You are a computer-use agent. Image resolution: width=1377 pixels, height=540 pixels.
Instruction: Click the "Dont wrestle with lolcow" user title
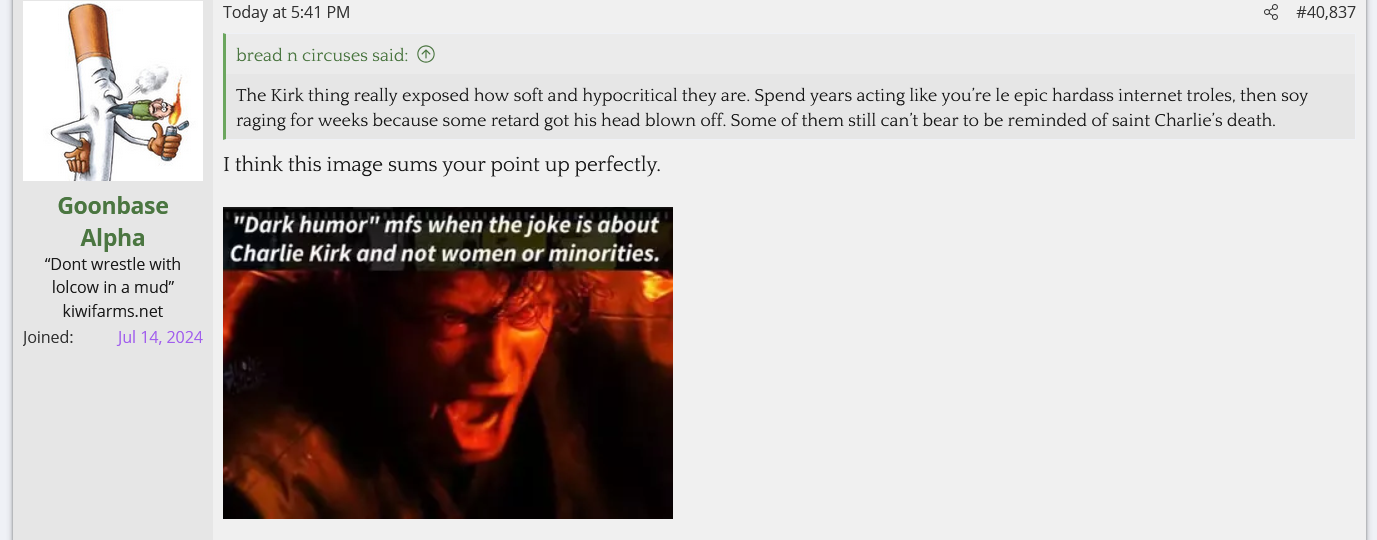[113, 276]
